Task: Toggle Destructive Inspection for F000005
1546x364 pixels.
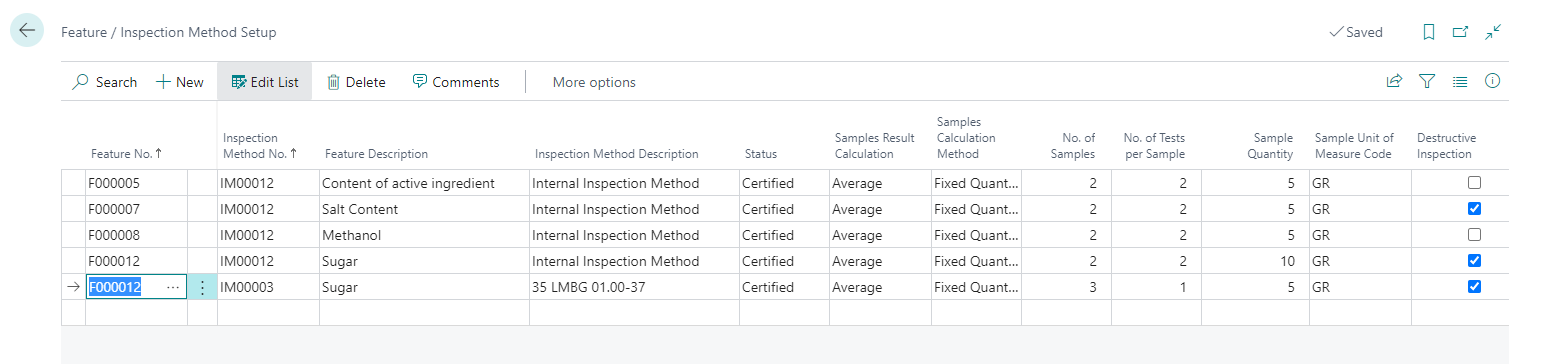Action: 1474,183
